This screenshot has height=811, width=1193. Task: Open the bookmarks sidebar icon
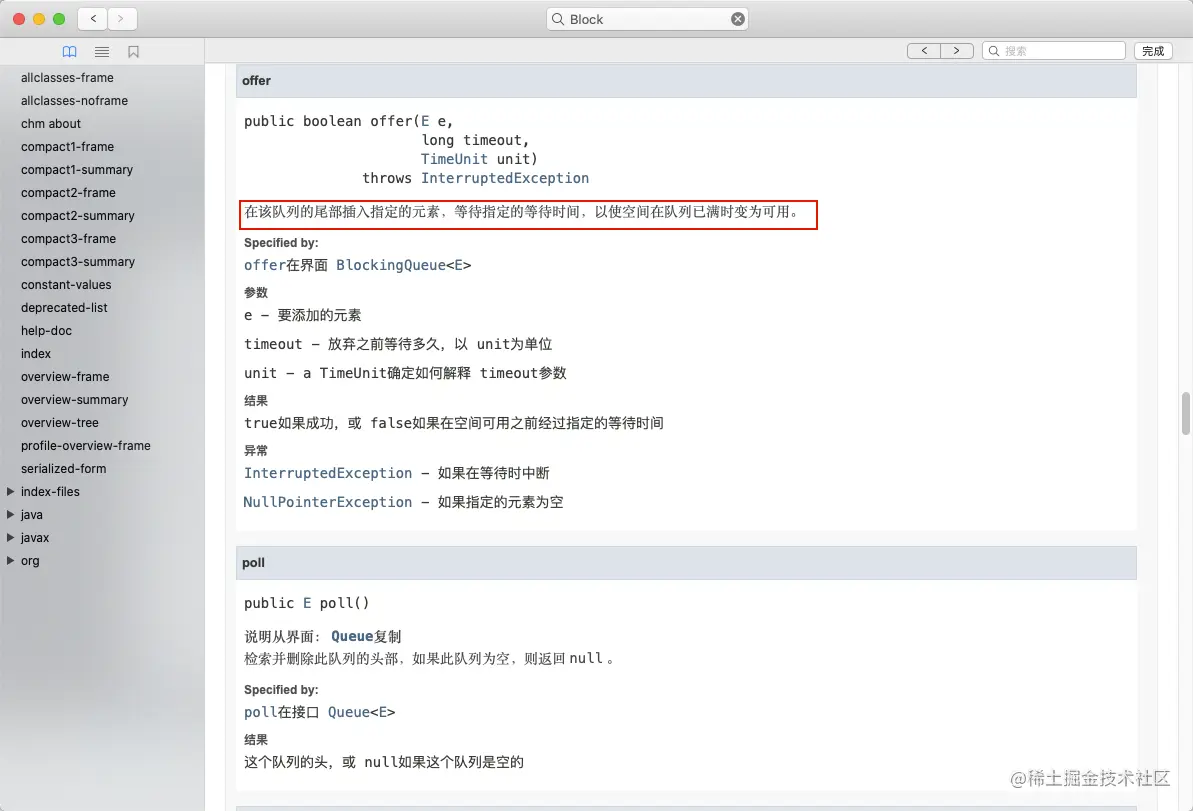(x=134, y=52)
